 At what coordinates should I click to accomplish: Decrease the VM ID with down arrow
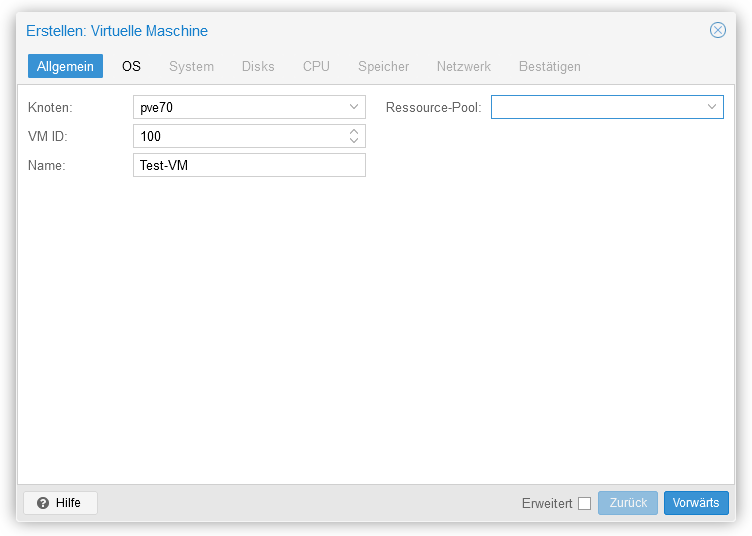pyautogui.click(x=354, y=140)
